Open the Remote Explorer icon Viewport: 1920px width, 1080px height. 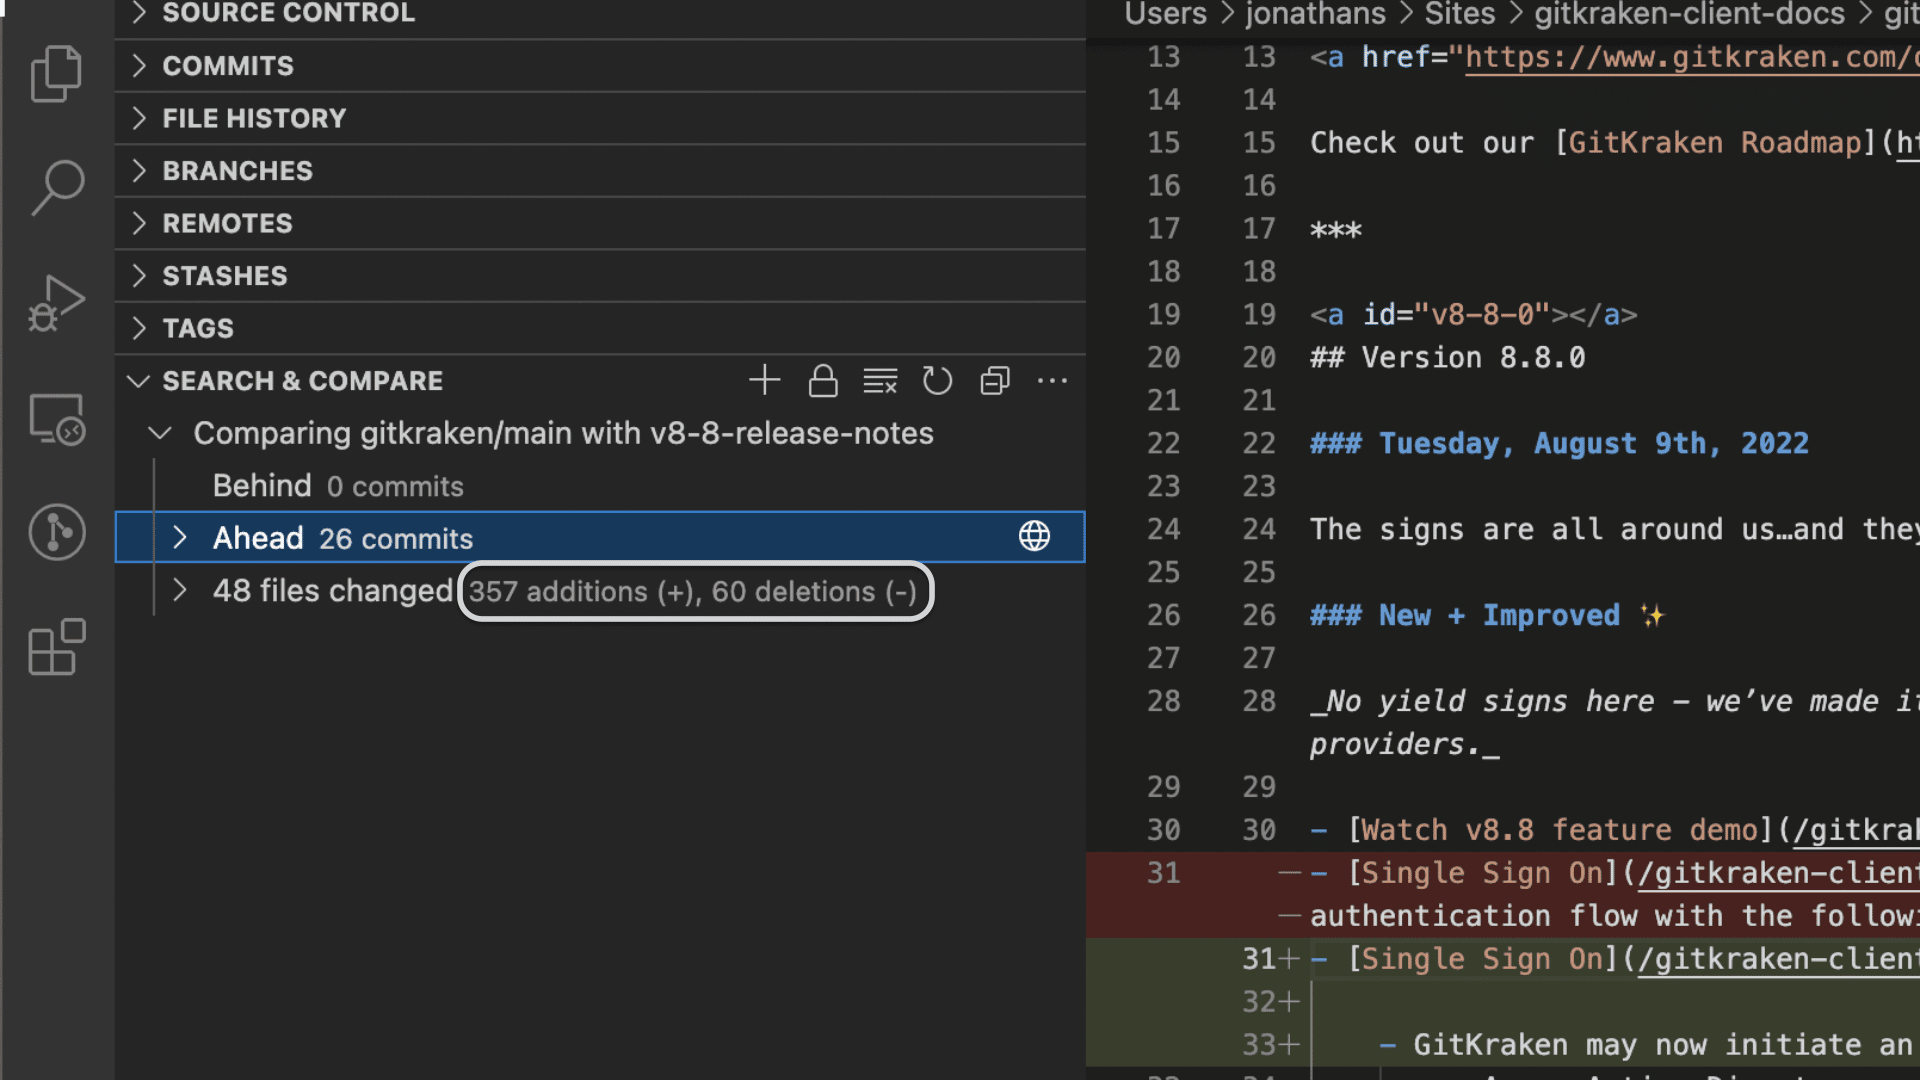coord(56,418)
